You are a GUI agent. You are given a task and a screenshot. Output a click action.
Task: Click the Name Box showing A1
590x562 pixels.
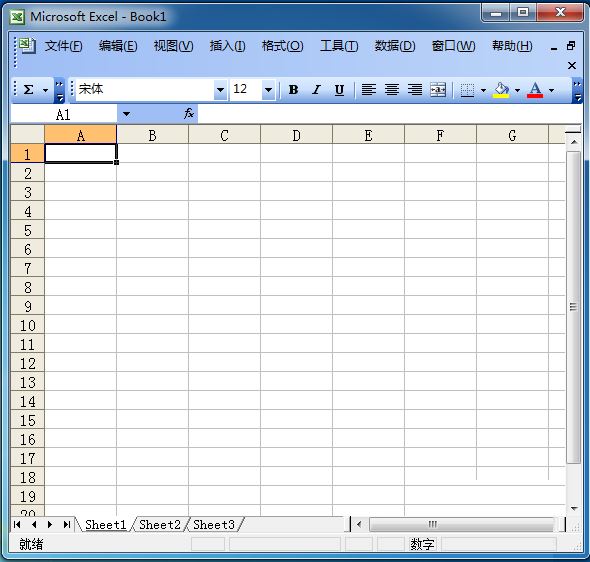(63, 114)
